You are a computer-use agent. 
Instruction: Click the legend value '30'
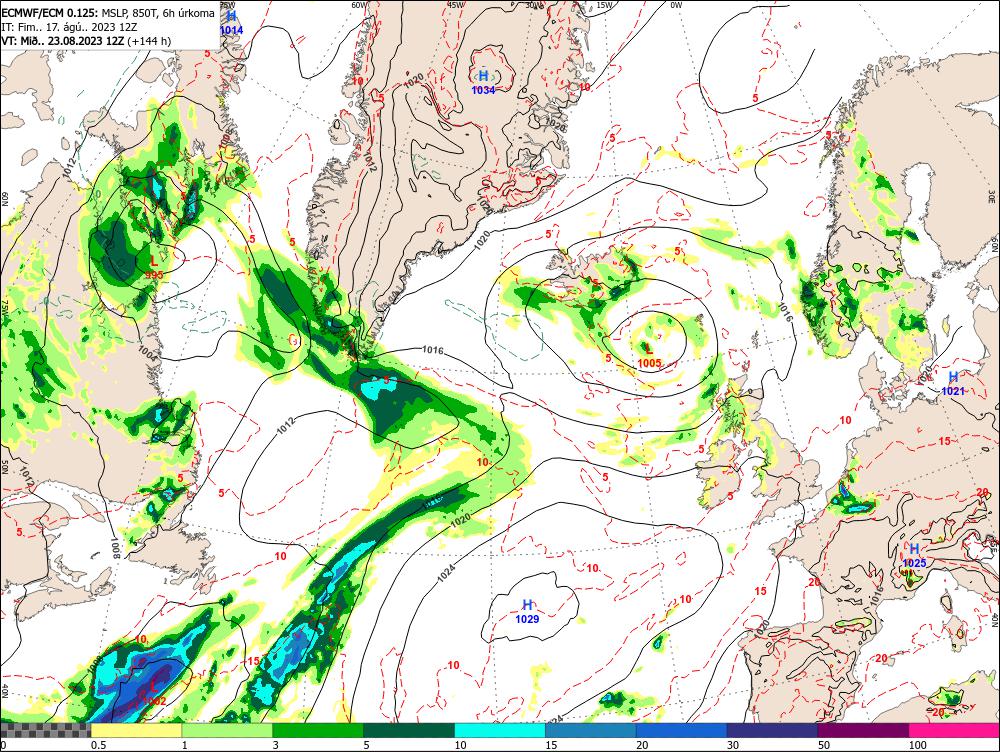[733, 745]
